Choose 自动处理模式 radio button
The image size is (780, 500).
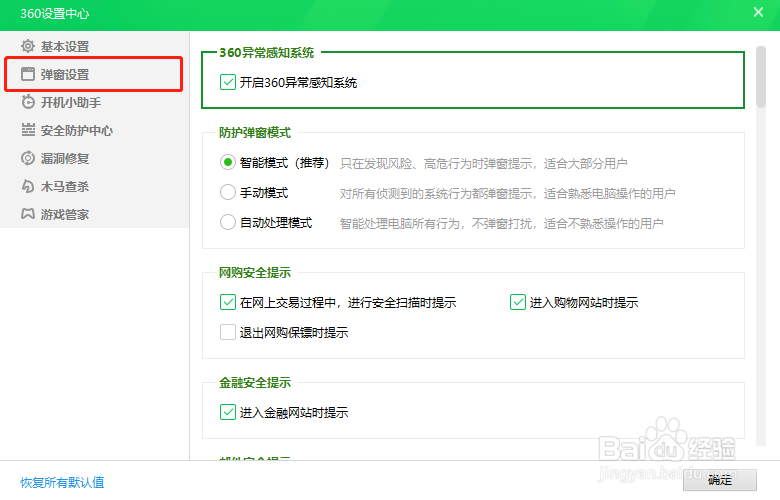pos(228,222)
